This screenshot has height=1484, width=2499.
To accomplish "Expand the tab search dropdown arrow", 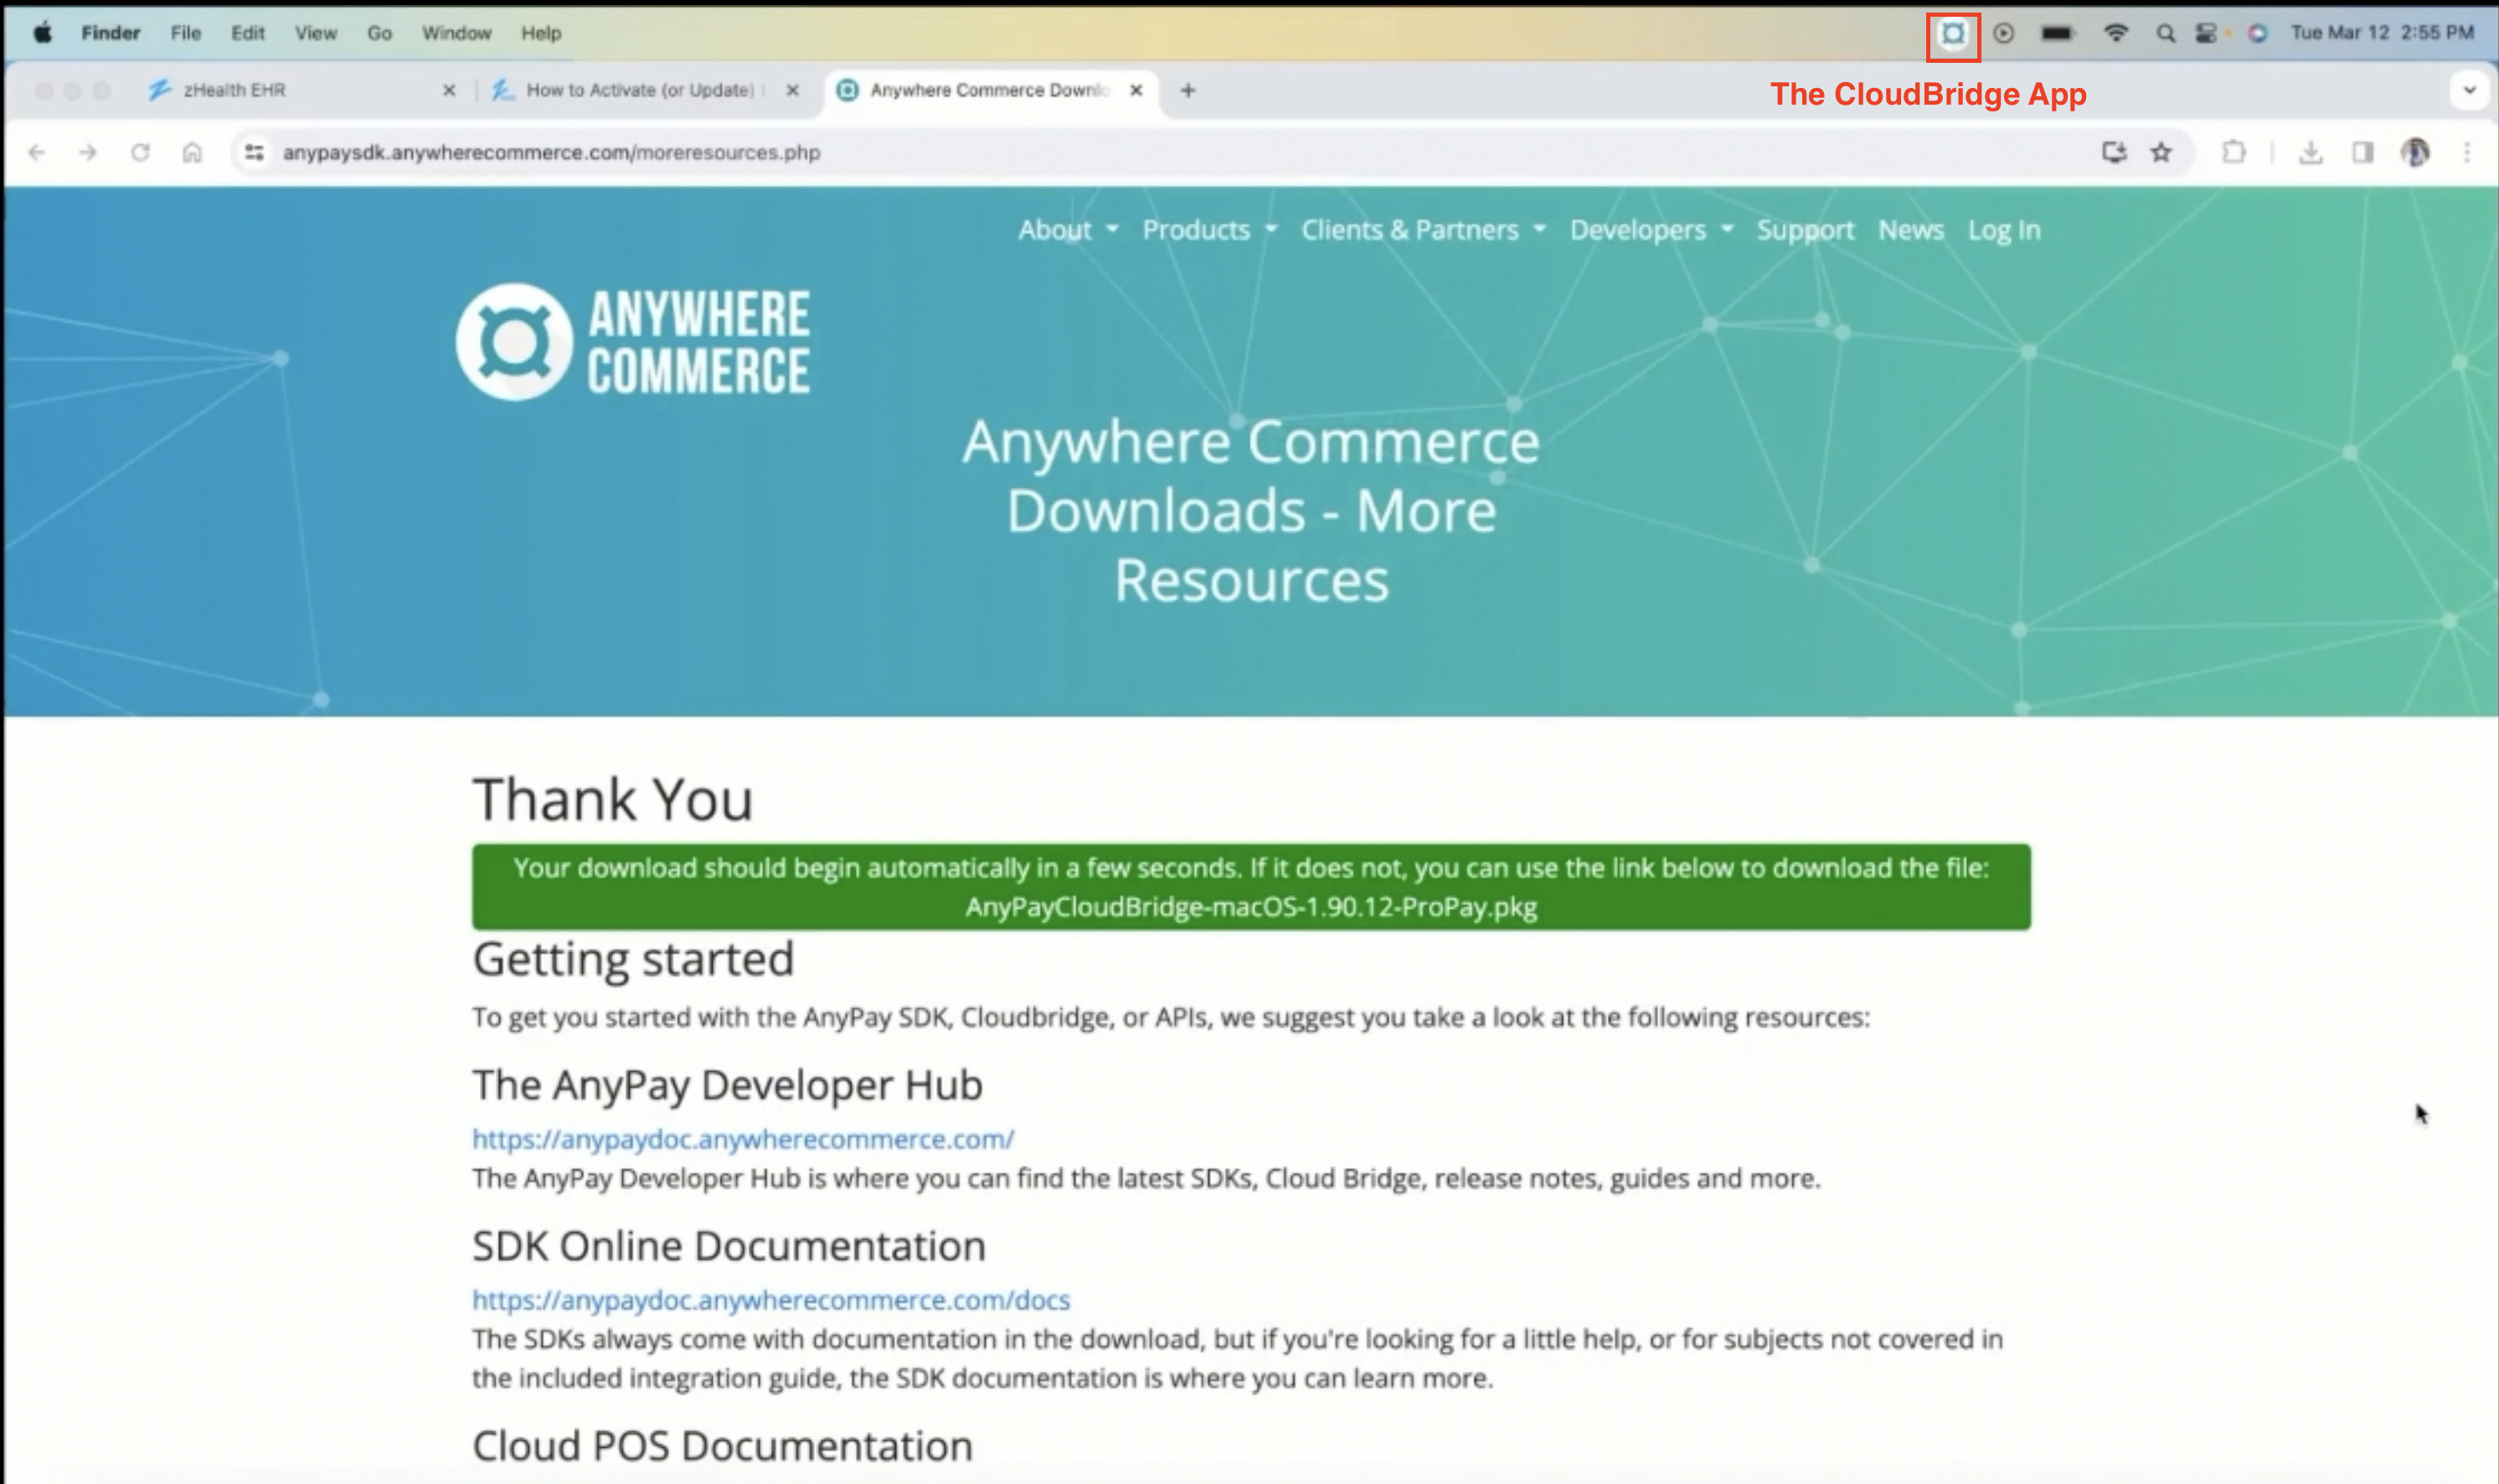I will 2469,90.
